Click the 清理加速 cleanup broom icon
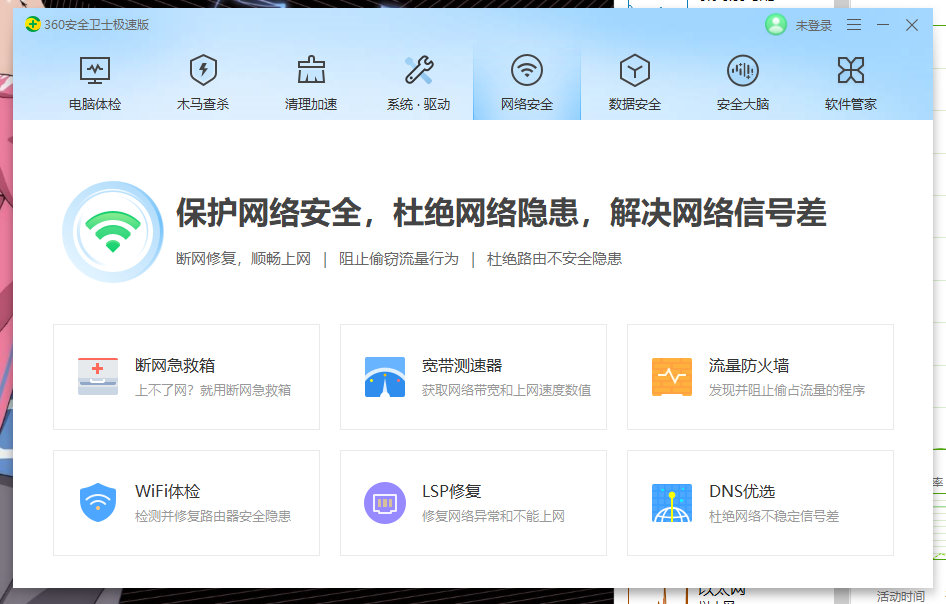Viewport: 946px width, 604px height. click(310, 70)
